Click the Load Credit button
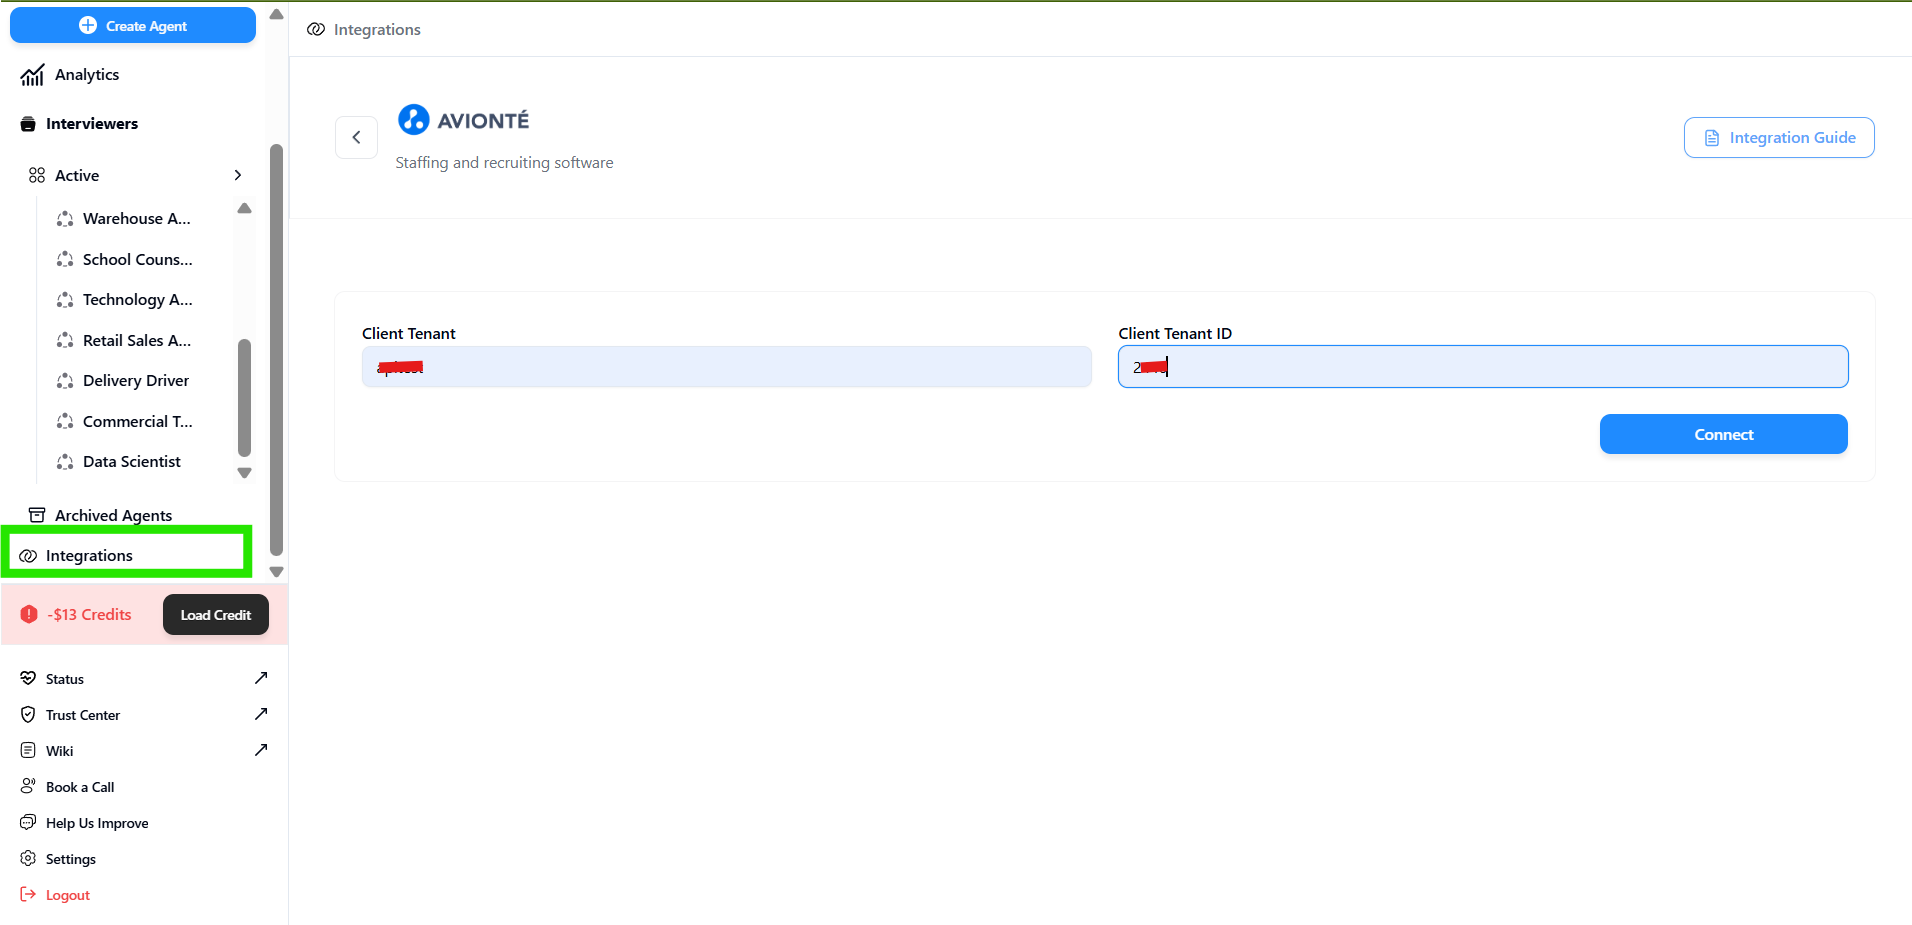1912x925 pixels. pos(215,615)
